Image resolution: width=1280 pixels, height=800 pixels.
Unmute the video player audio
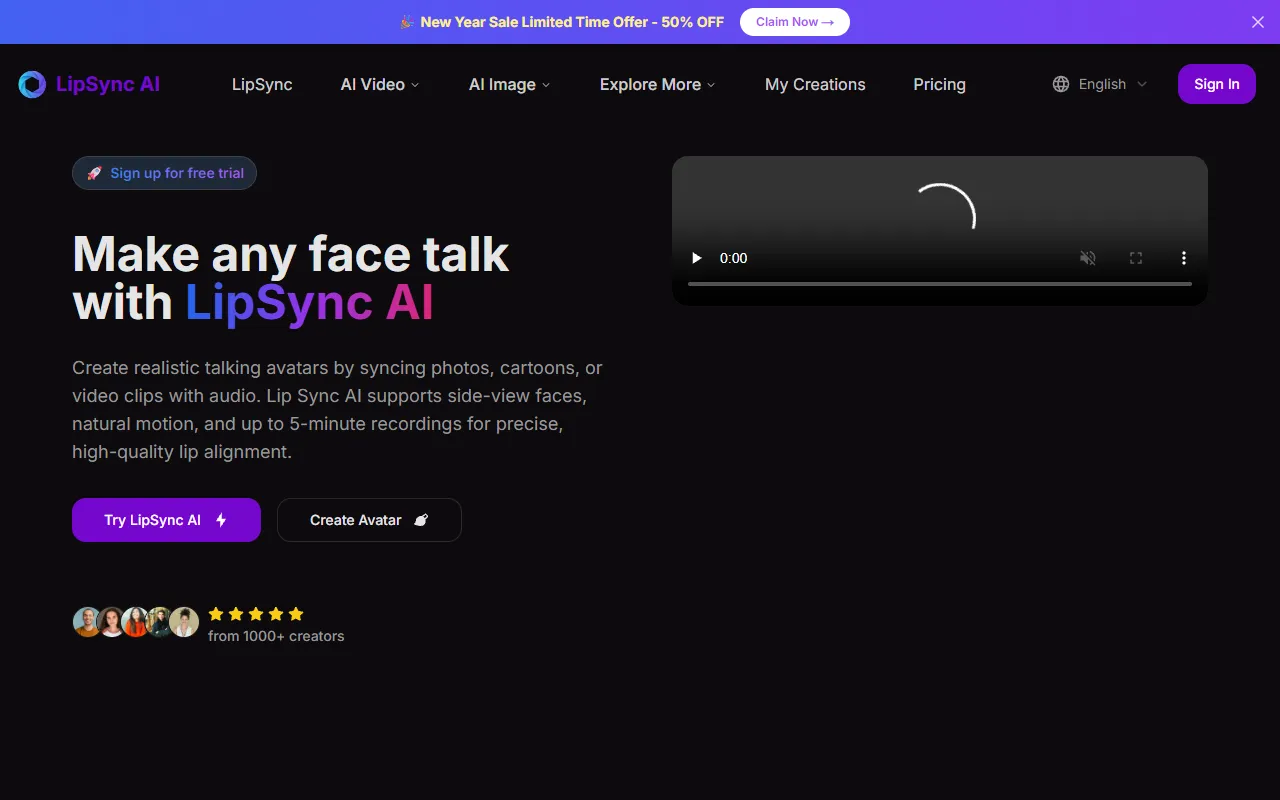point(1088,258)
